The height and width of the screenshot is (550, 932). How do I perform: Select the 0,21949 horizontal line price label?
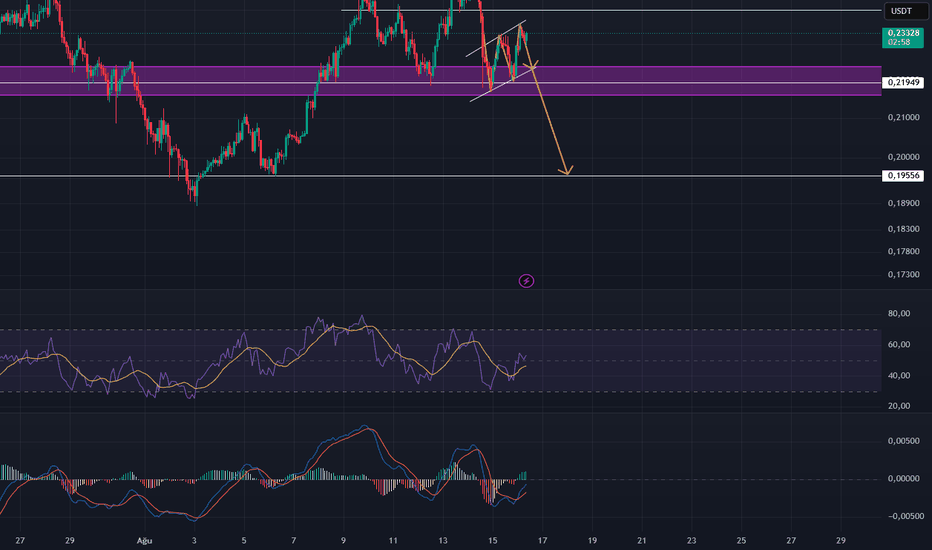point(903,82)
